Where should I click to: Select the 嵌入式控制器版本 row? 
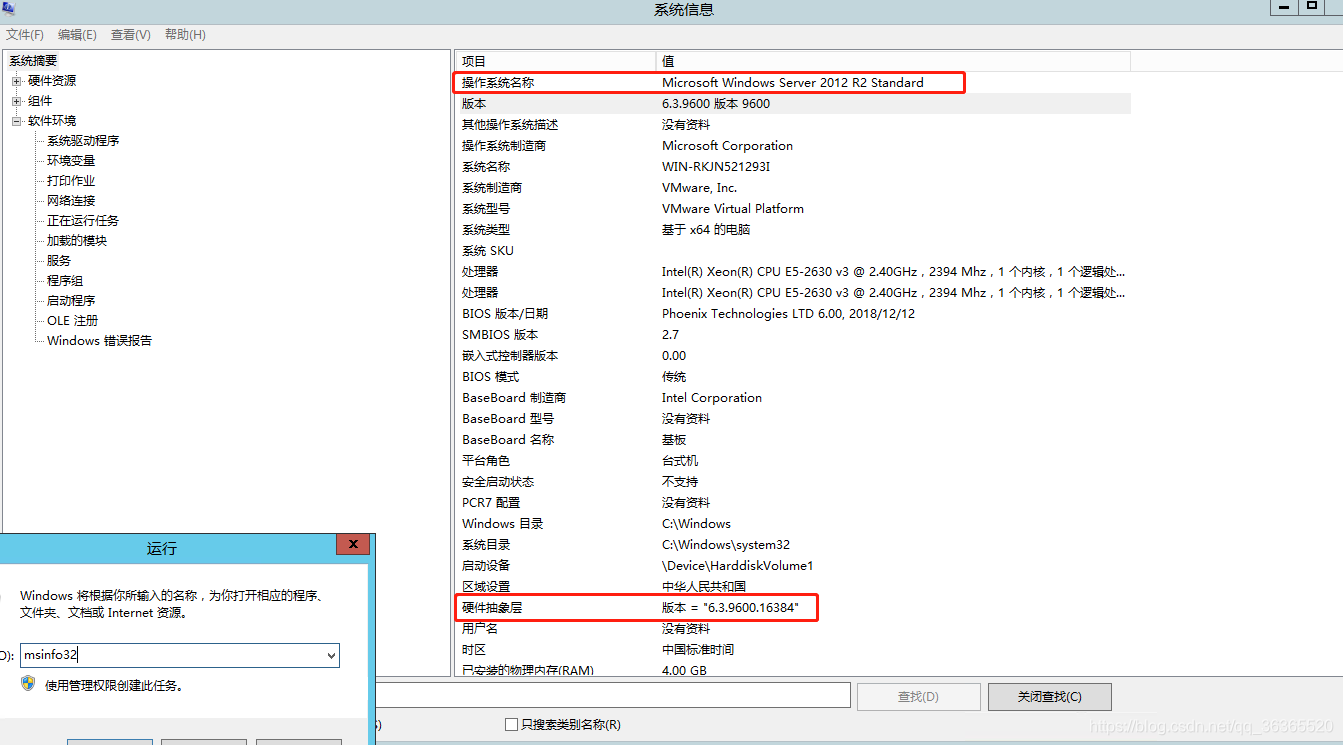coord(793,356)
